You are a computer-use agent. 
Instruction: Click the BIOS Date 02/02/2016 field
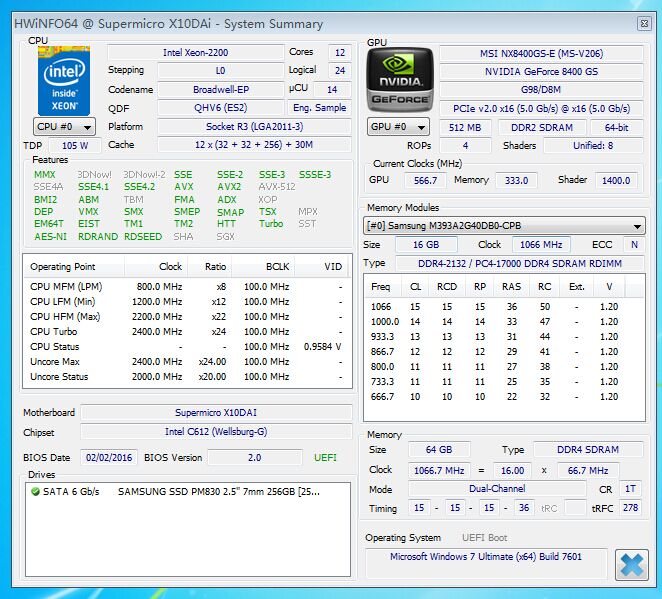click(109, 458)
